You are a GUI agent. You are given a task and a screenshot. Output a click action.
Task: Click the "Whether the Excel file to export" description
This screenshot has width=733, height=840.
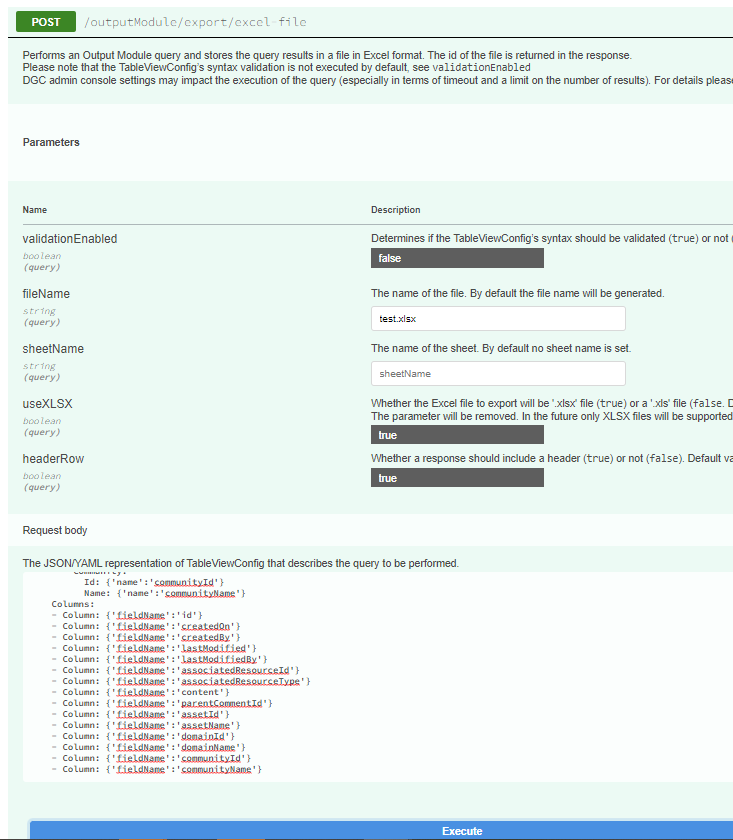coord(551,403)
